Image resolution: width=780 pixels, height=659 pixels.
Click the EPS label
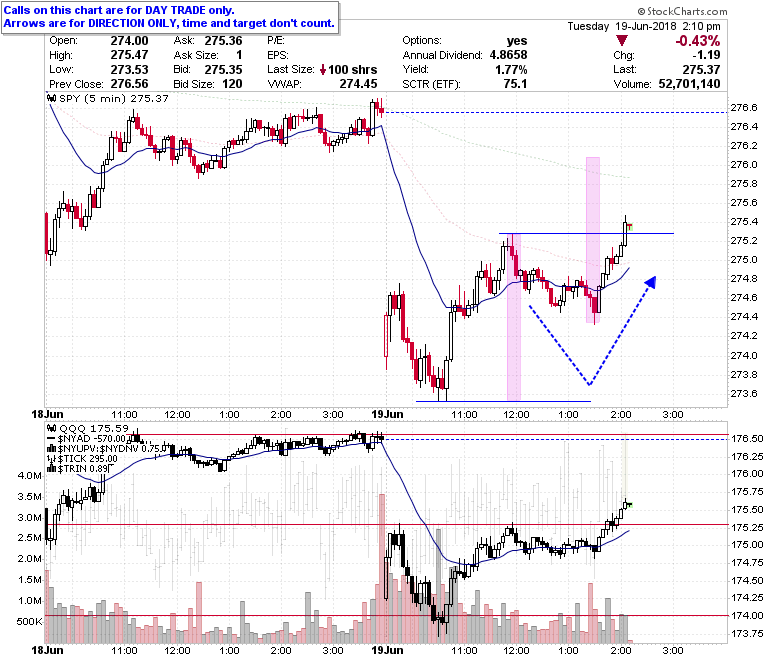[x=278, y=55]
